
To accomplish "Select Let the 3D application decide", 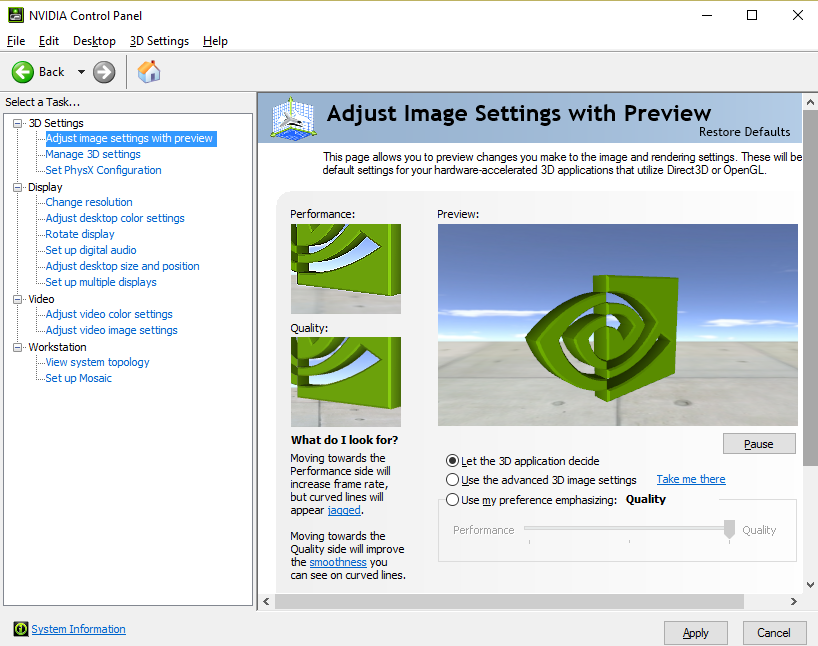I will (x=452, y=461).
